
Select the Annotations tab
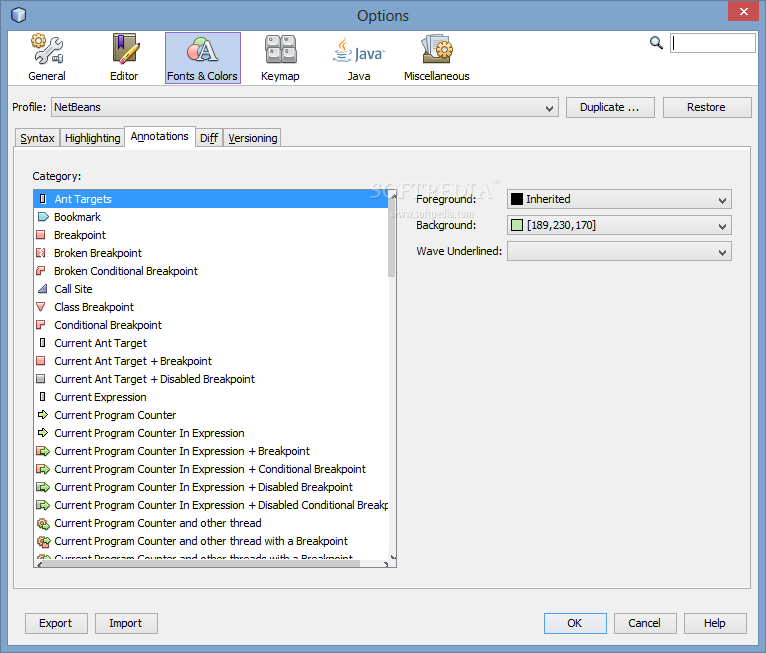click(160, 136)
